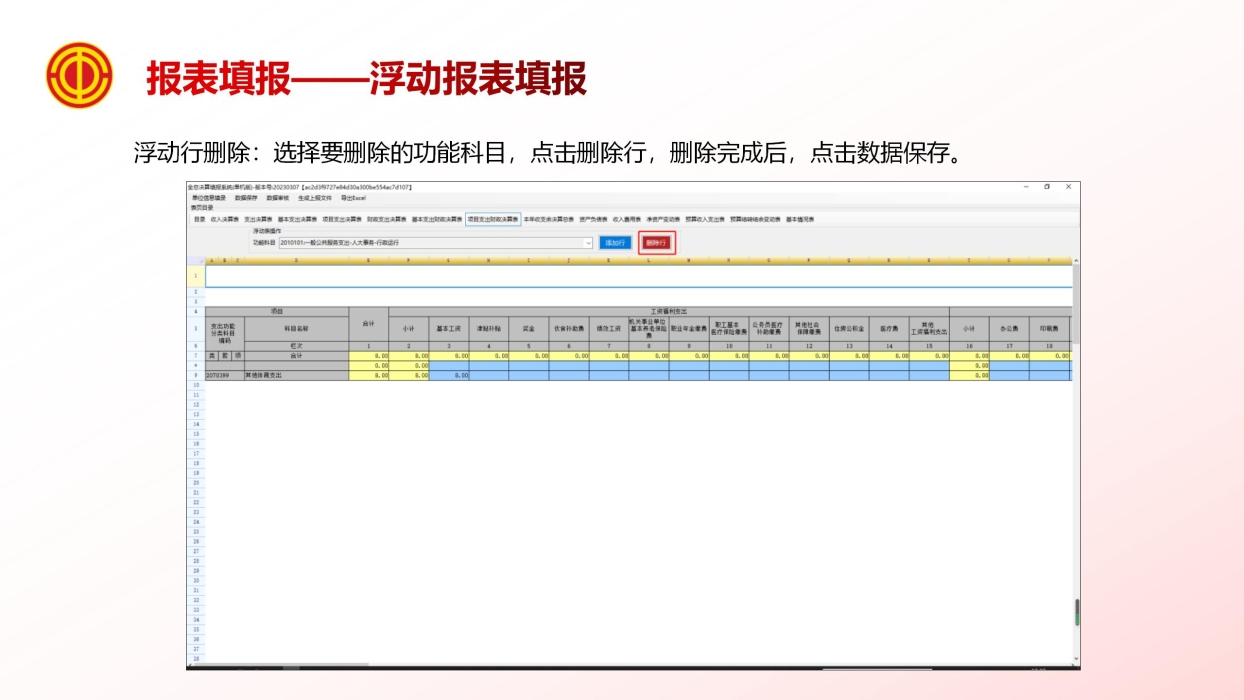This screenshot has height=700, width=1244.
Task: Click the highlighted 删除行 button
Action: point(658,242)
